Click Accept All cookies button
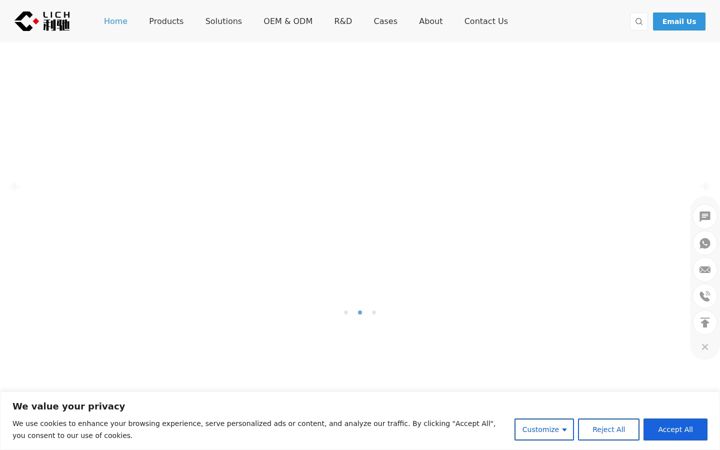The height and width of the screenshot is (450, 720). click(x=675, y=429)
